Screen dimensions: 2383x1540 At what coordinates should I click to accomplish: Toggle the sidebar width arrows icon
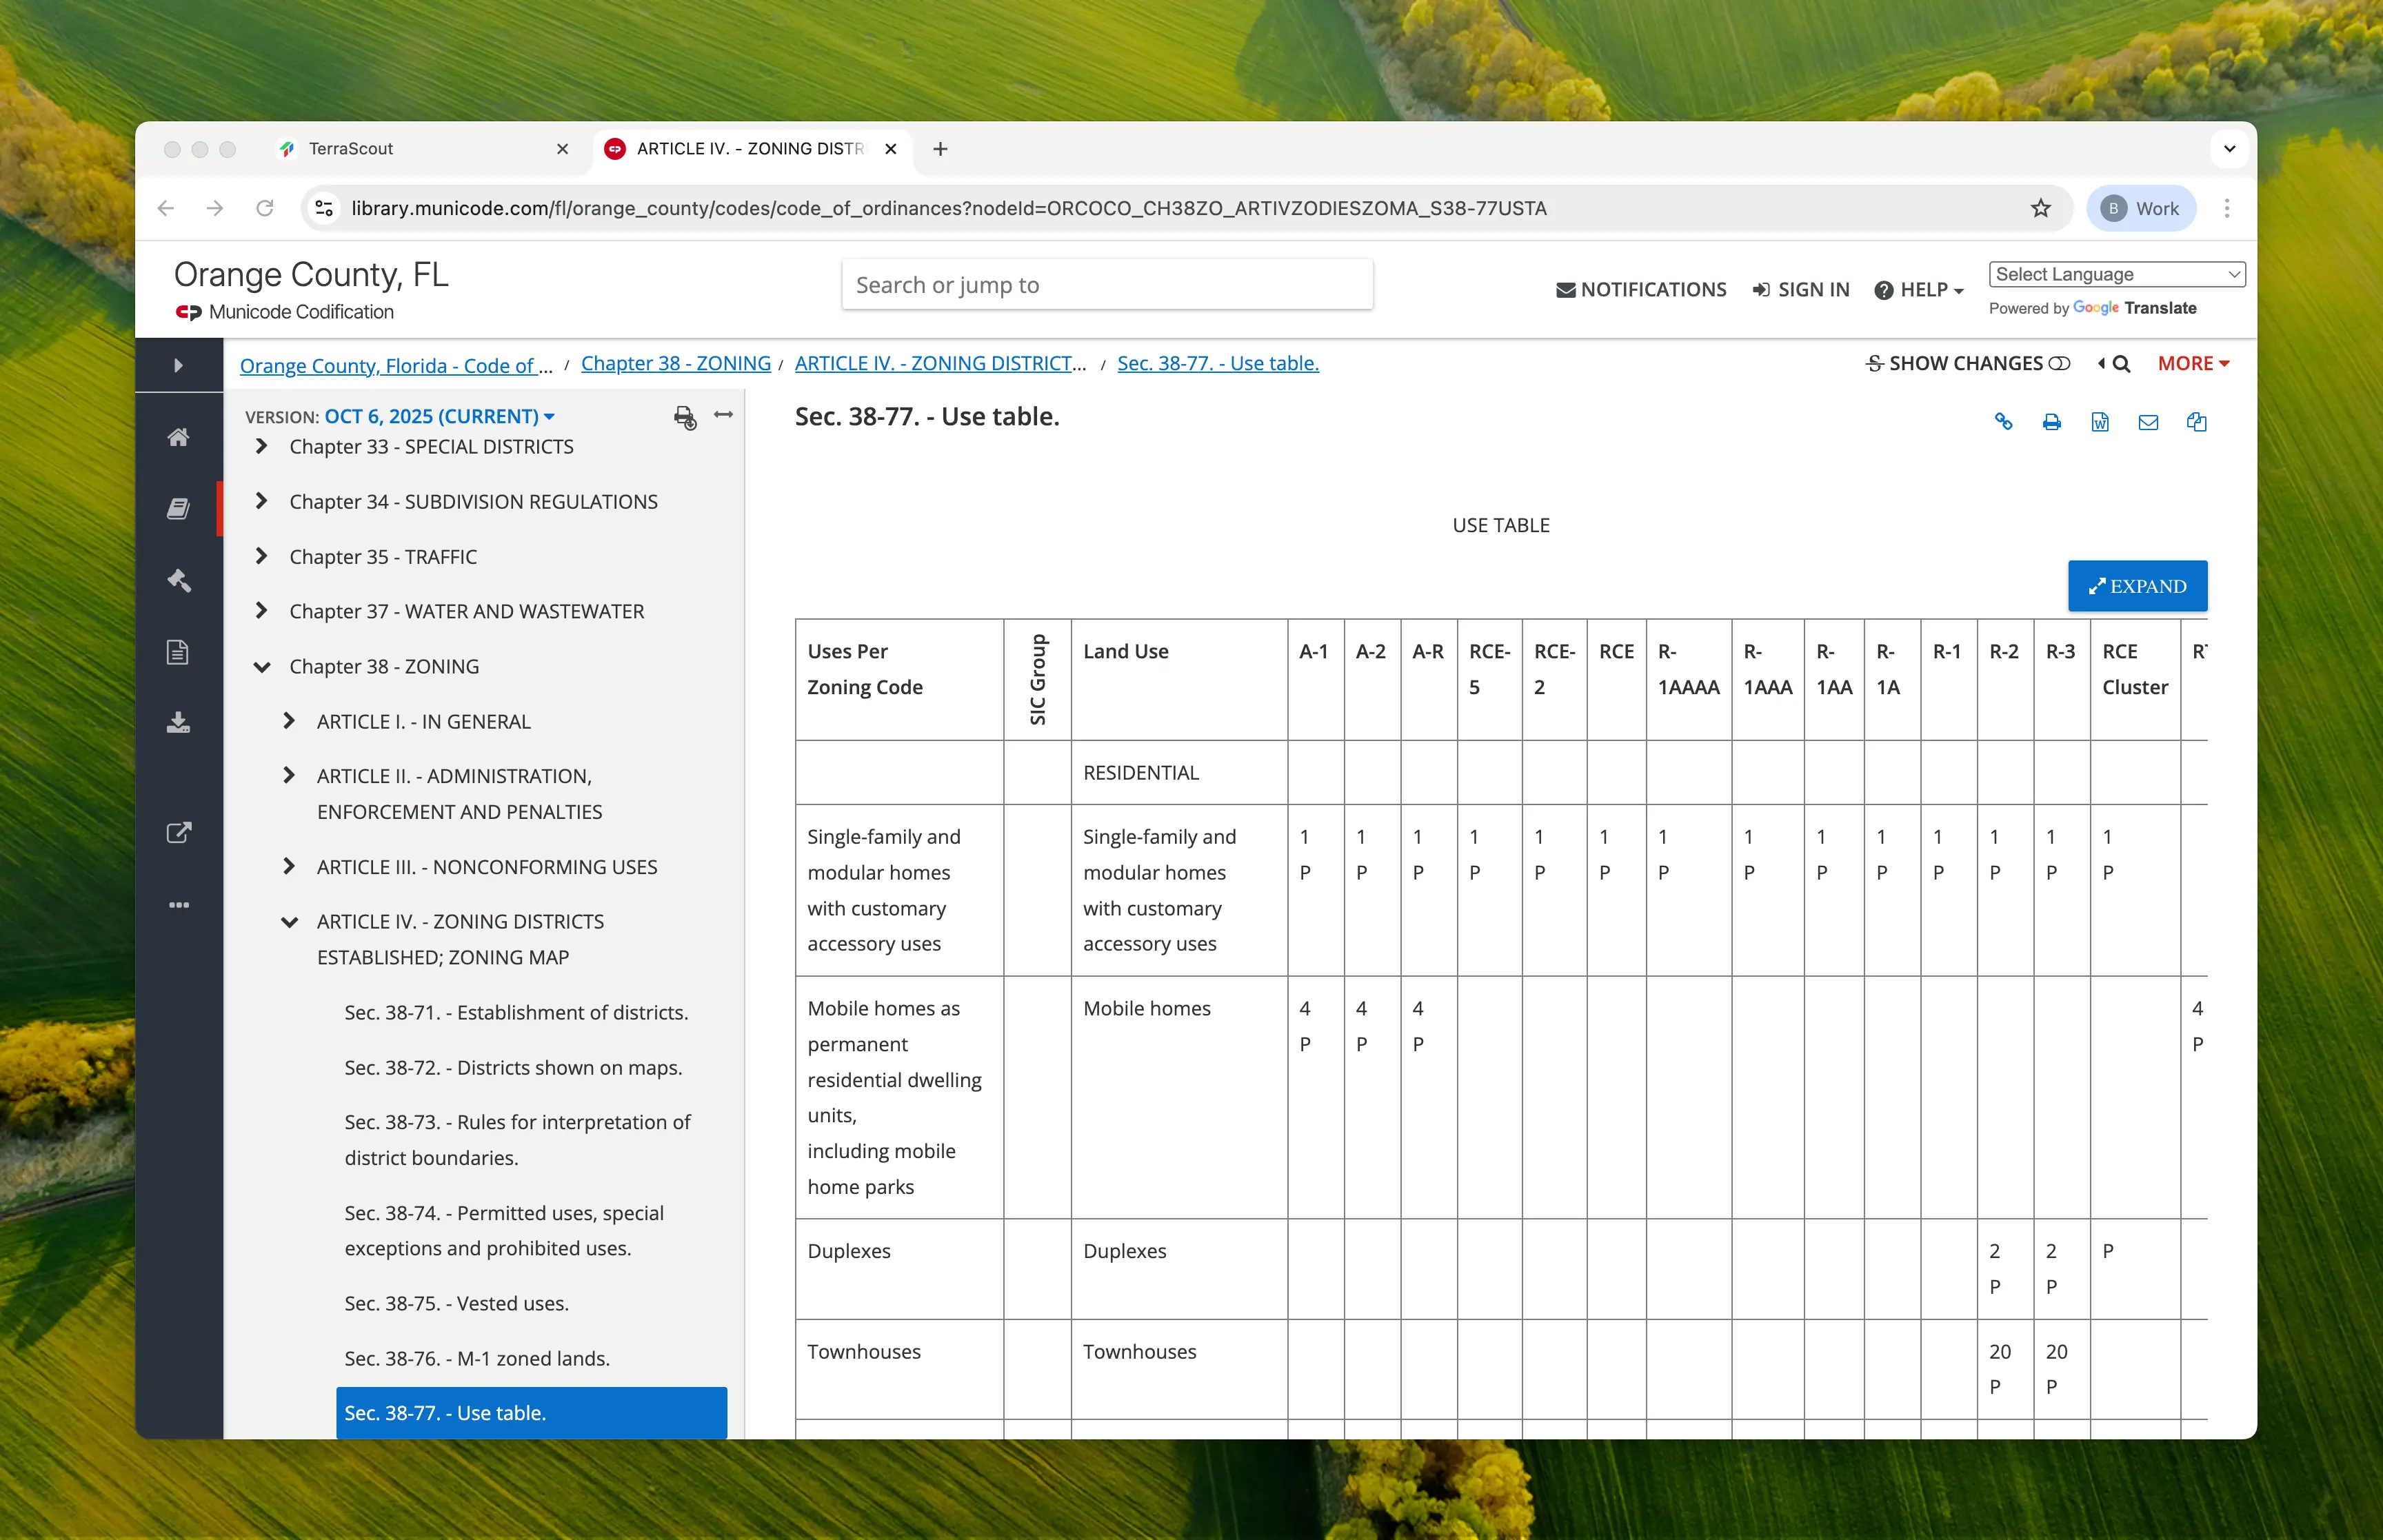723,415
